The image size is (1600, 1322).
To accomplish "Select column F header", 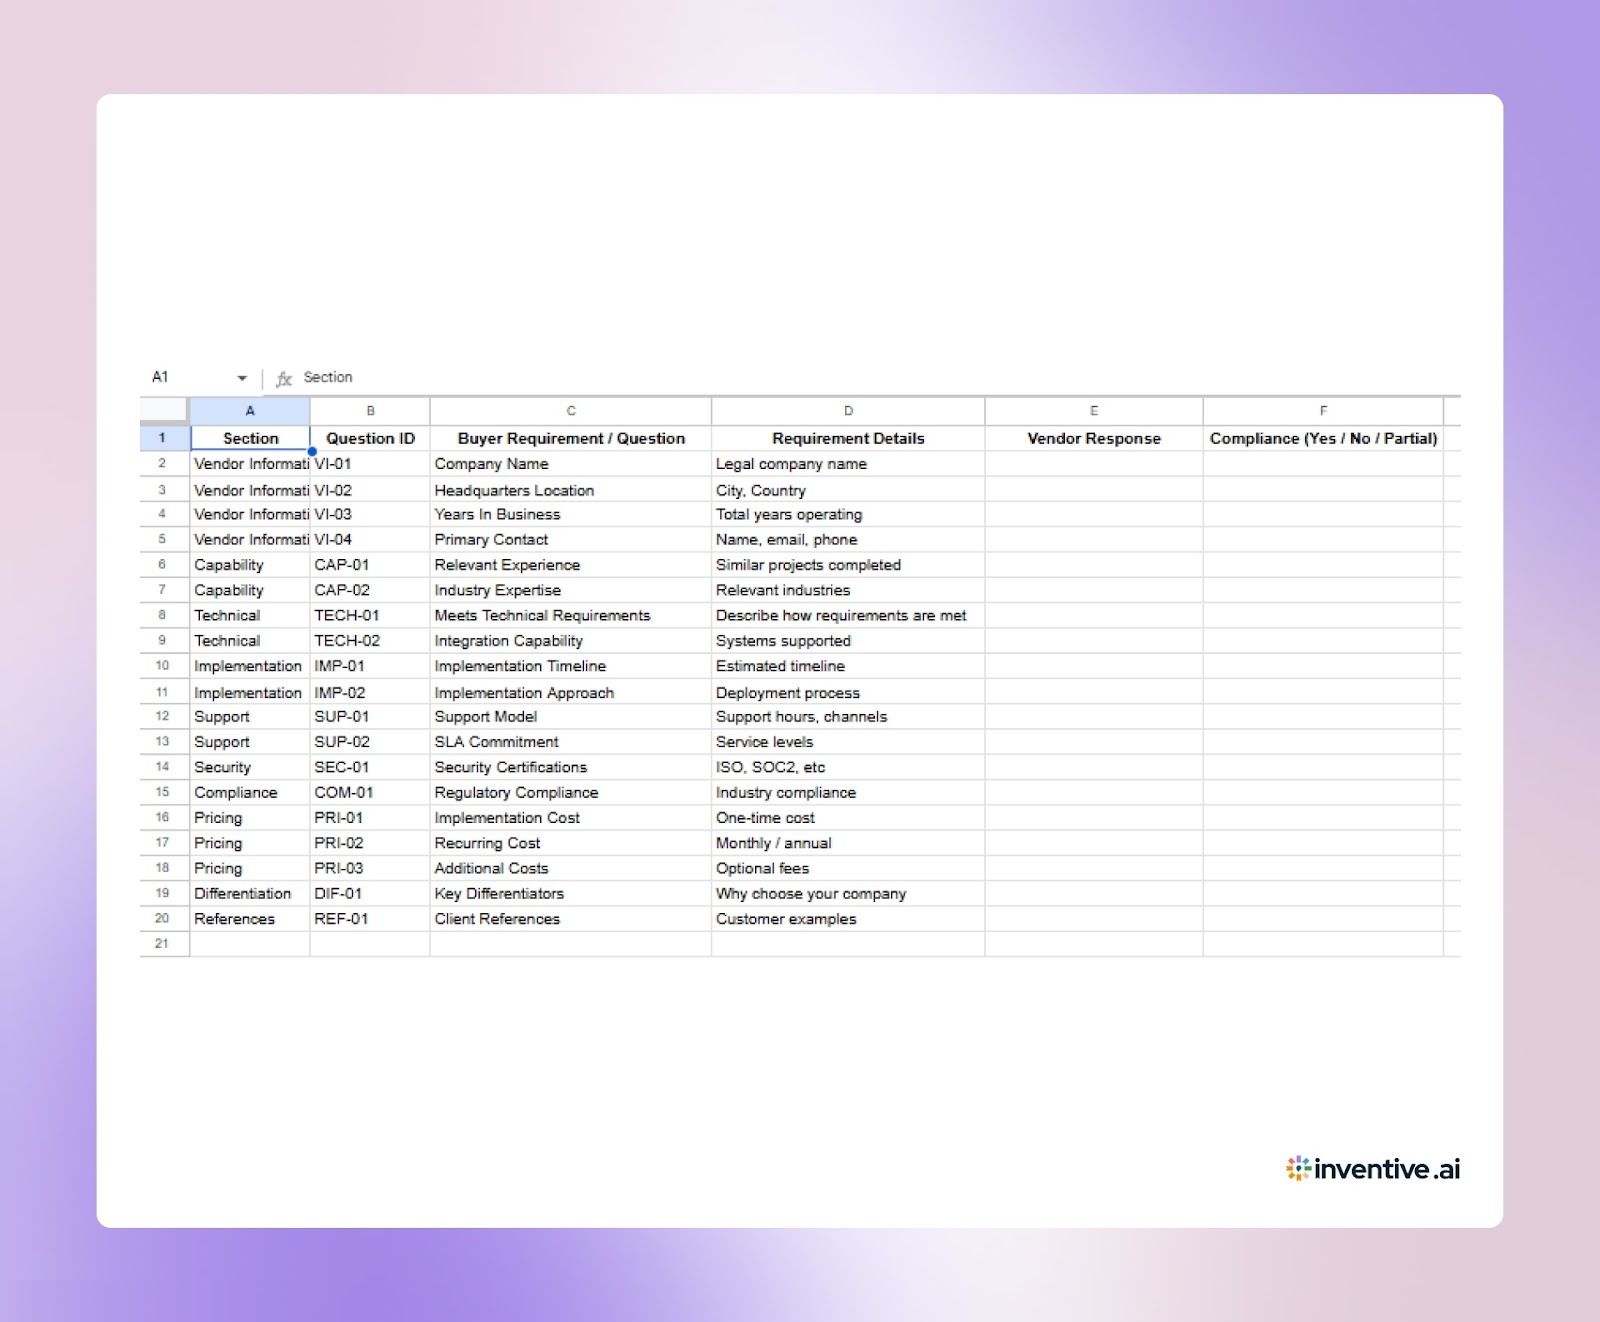I will (x=1323, y=410).
